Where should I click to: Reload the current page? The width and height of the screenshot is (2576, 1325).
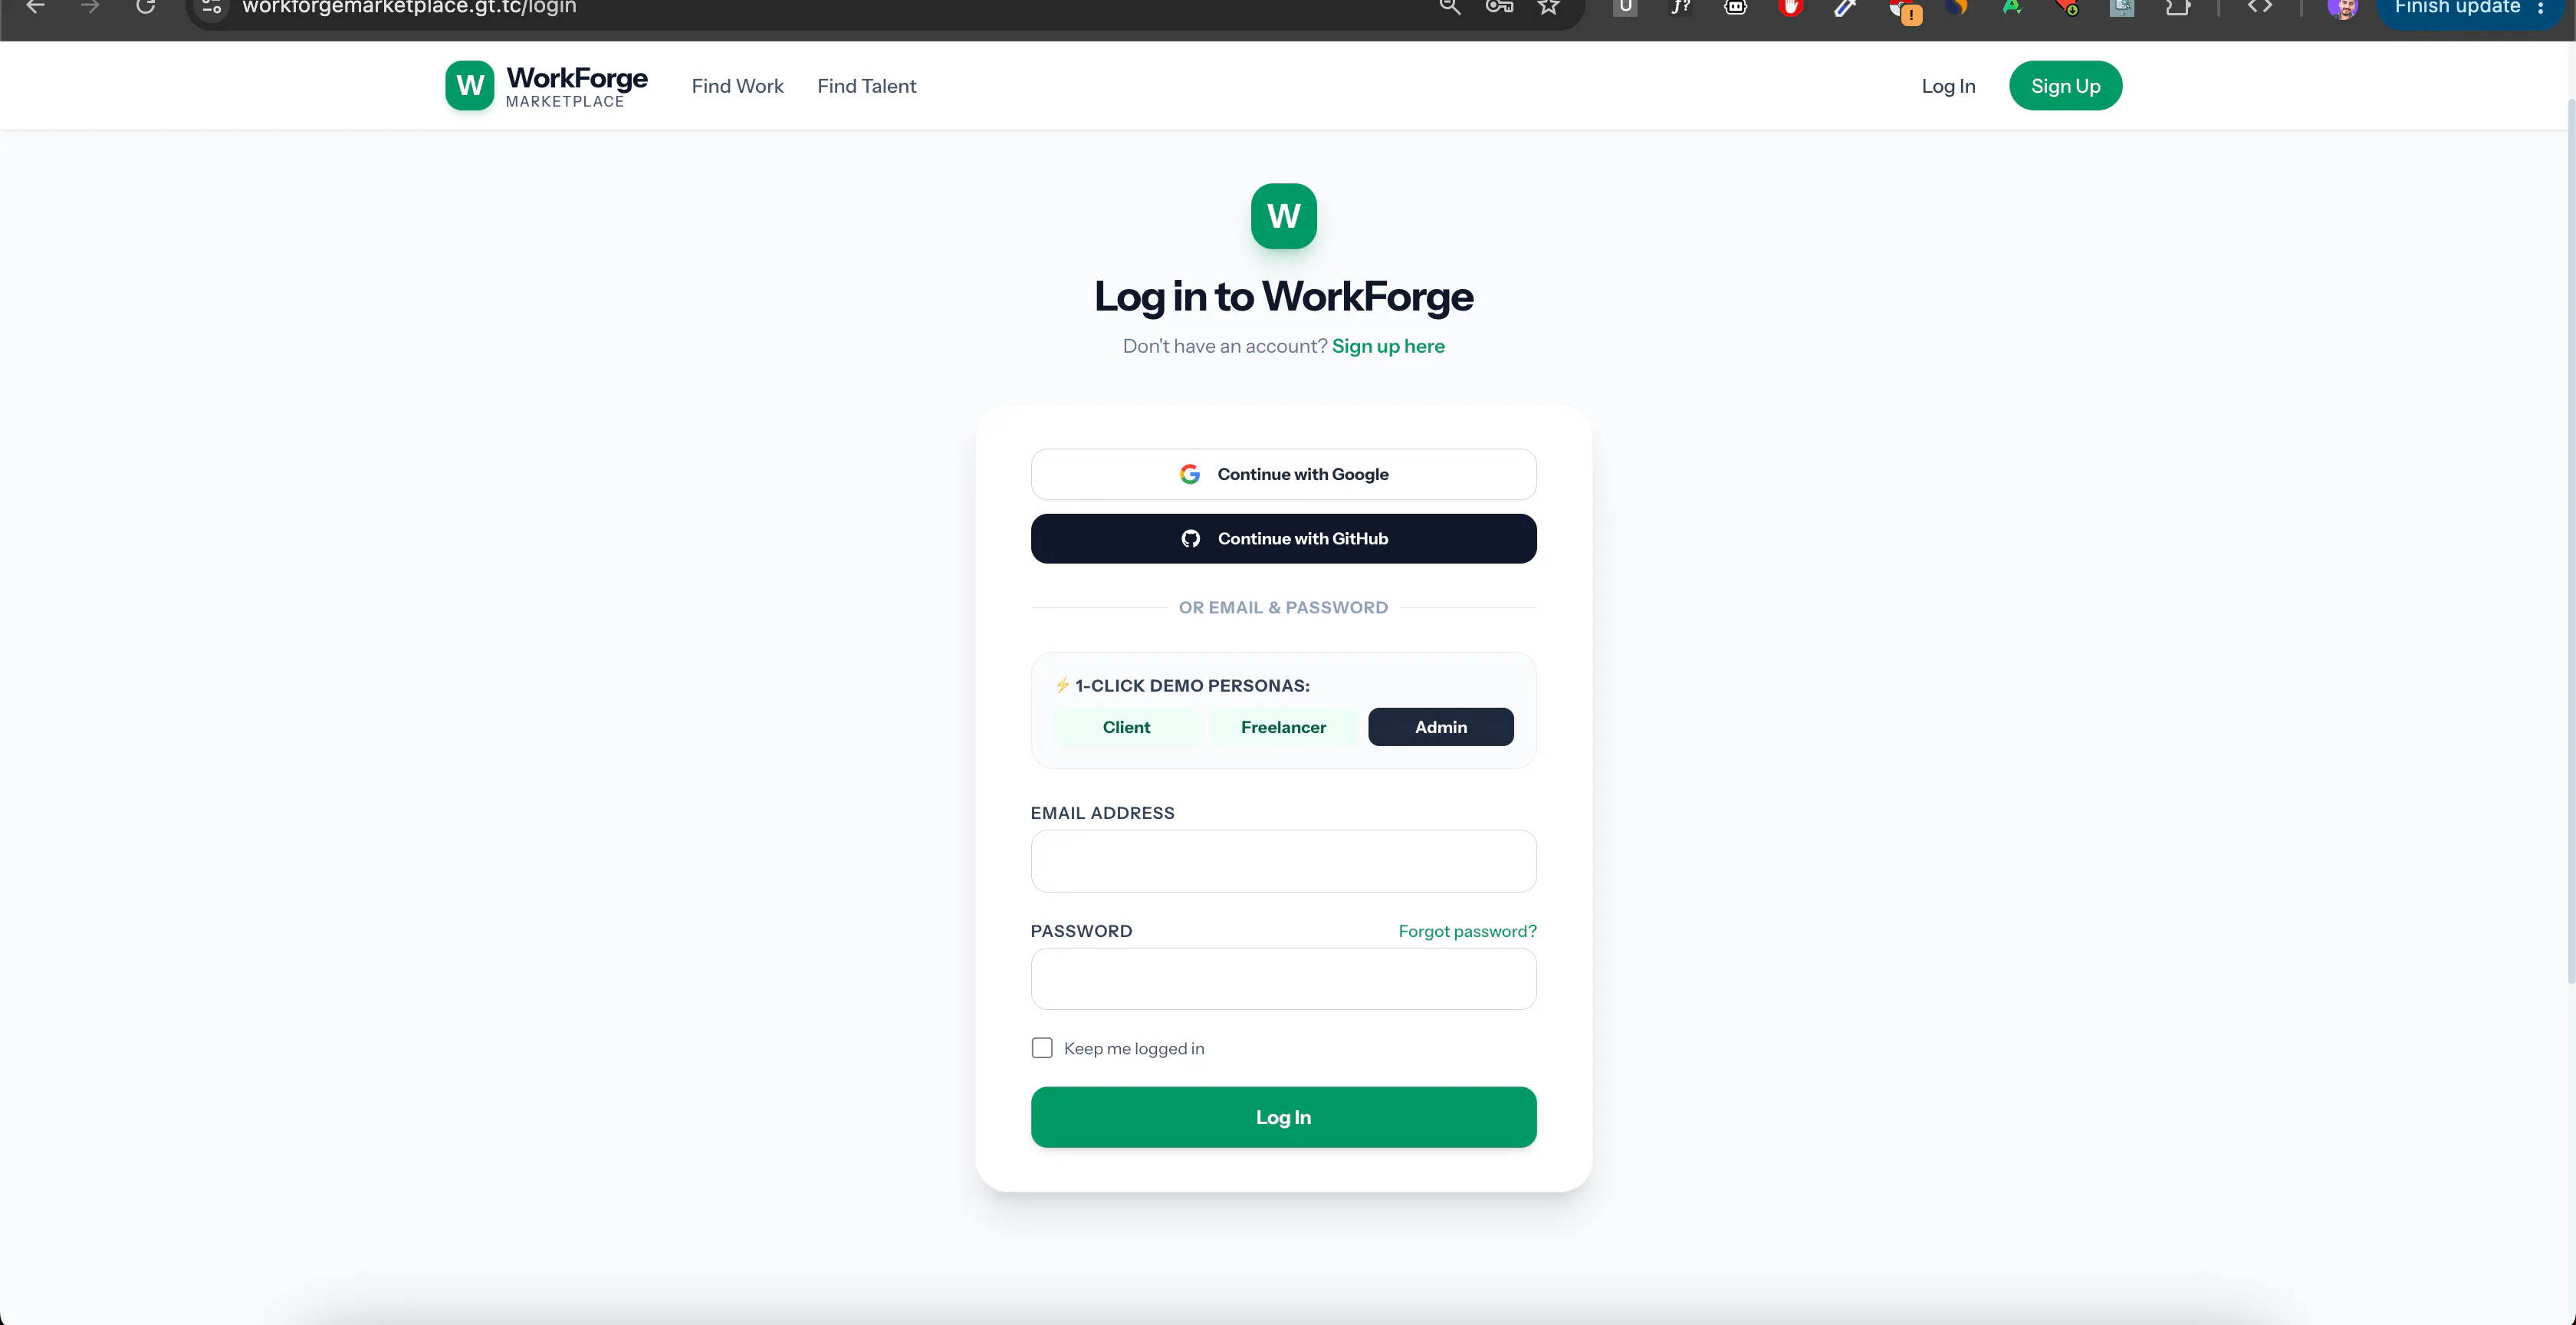[146, 7]
